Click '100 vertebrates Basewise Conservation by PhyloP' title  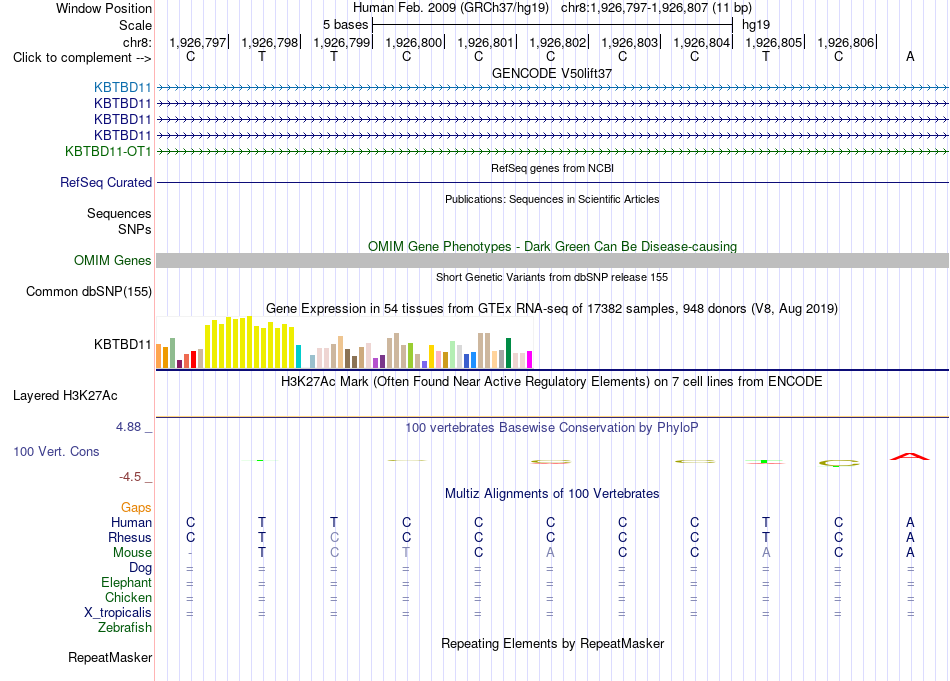pyautogui.click(x=552, y=428)
